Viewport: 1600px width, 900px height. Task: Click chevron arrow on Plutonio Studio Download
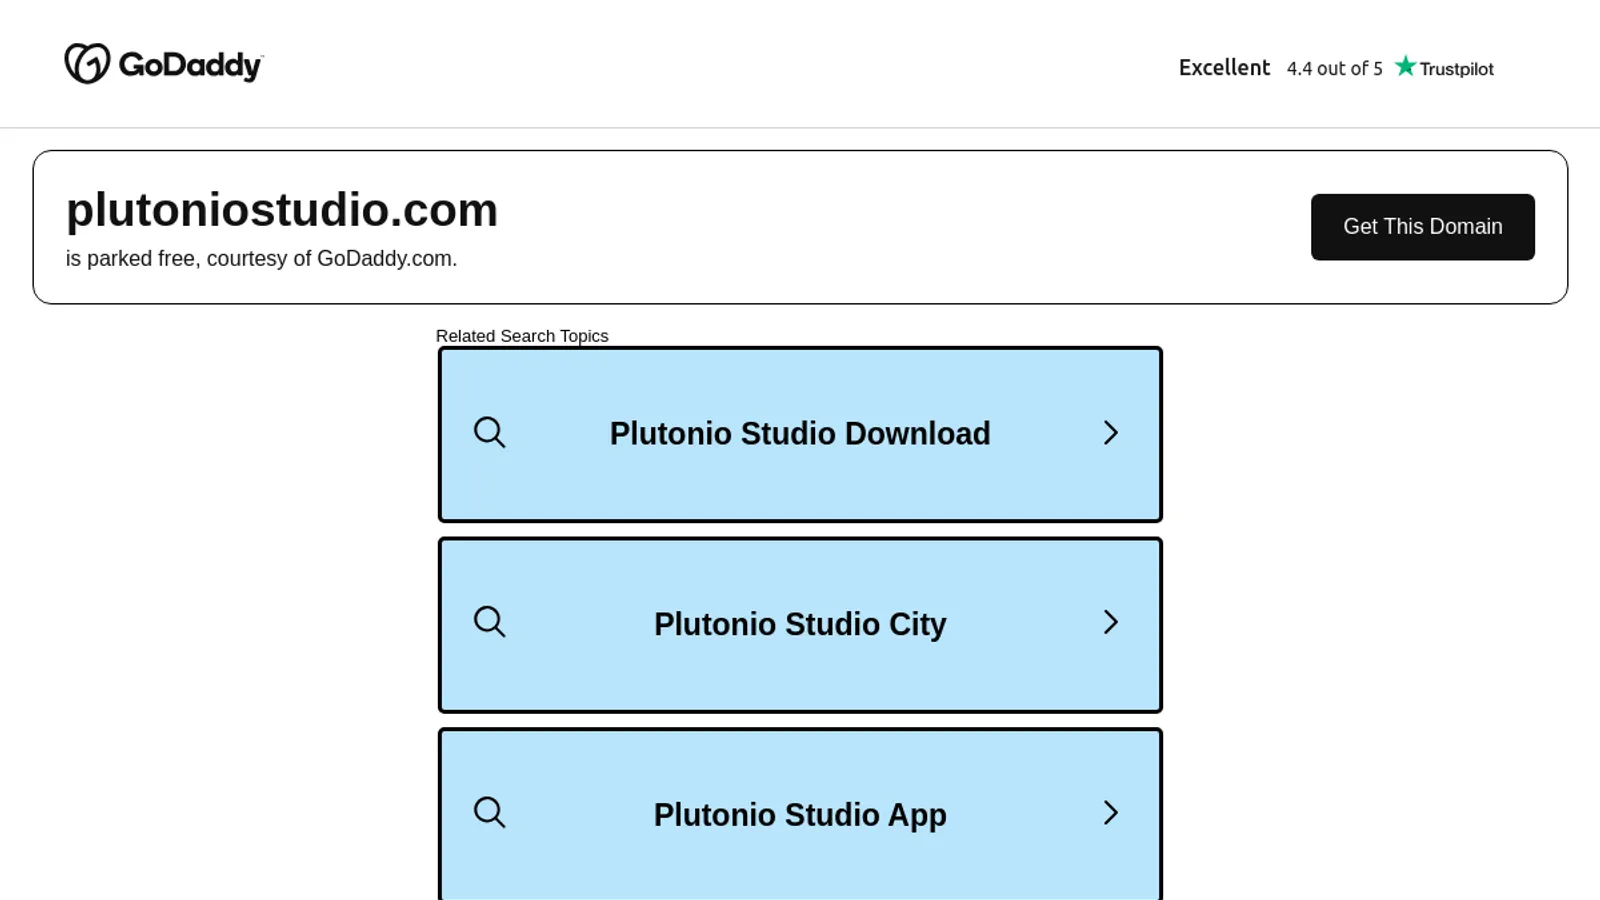pos(1110,433)
